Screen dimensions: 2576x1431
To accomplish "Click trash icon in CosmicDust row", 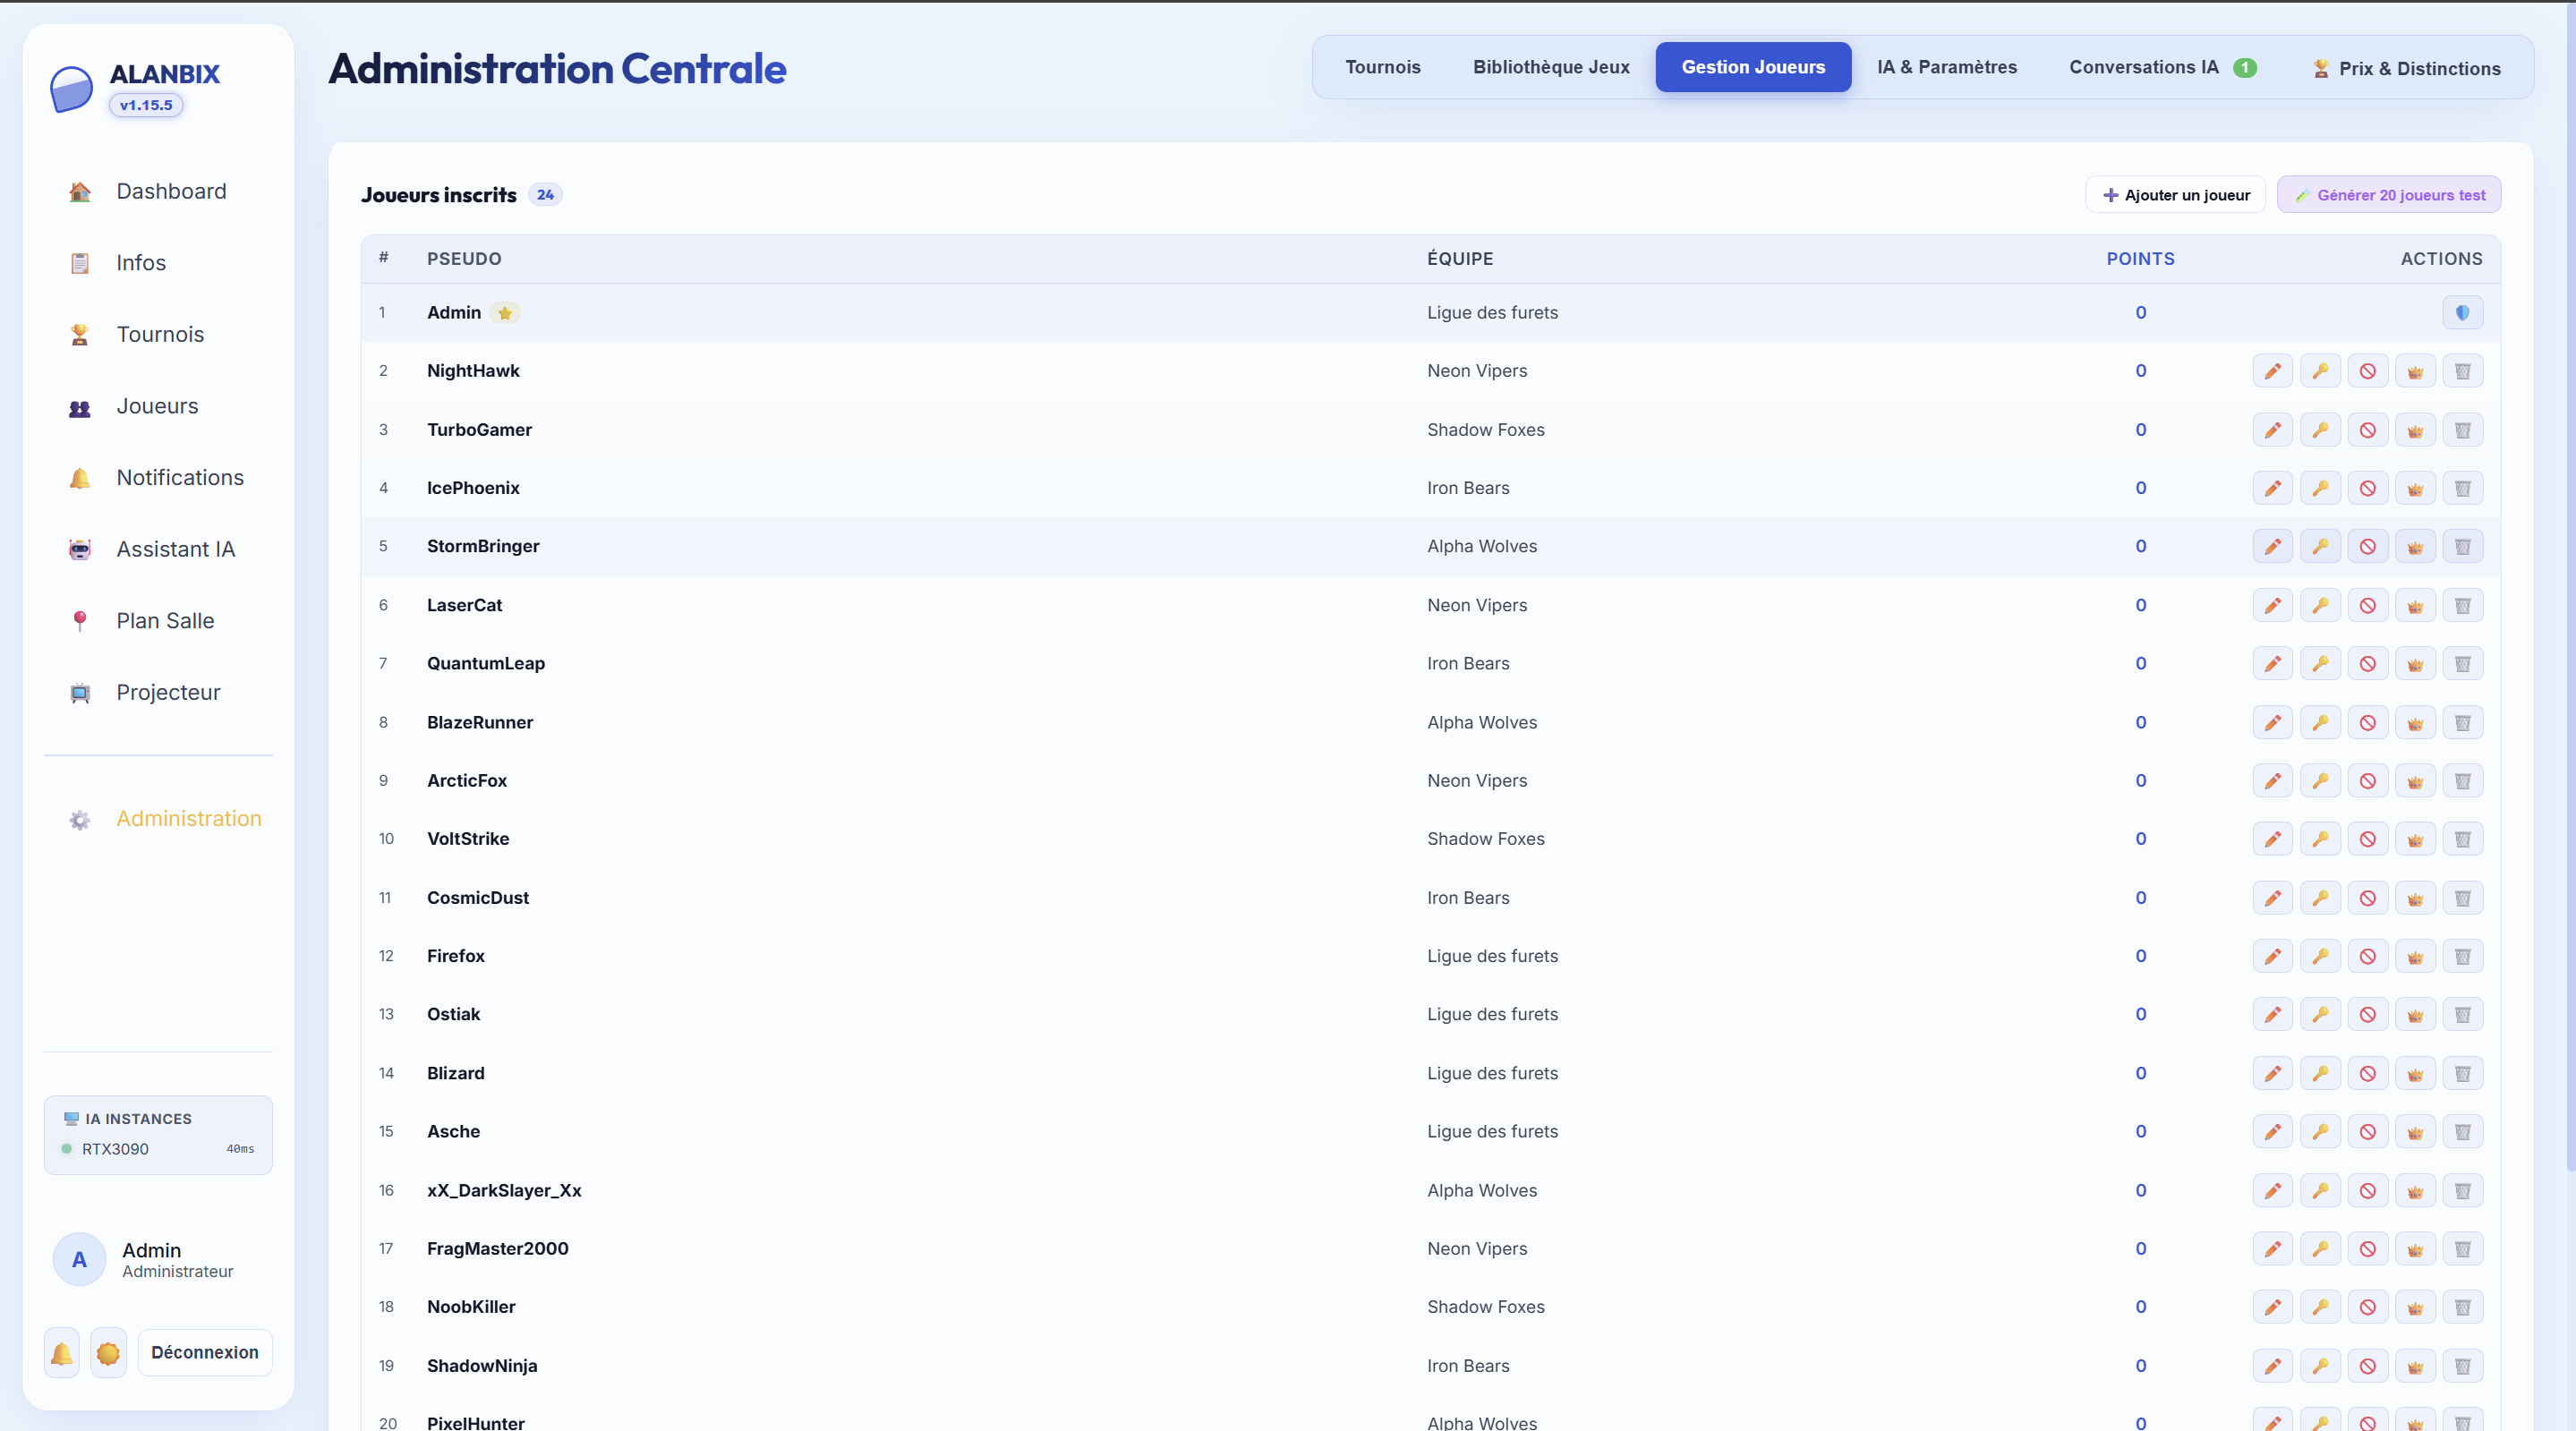I will [x=2462, y=898].
